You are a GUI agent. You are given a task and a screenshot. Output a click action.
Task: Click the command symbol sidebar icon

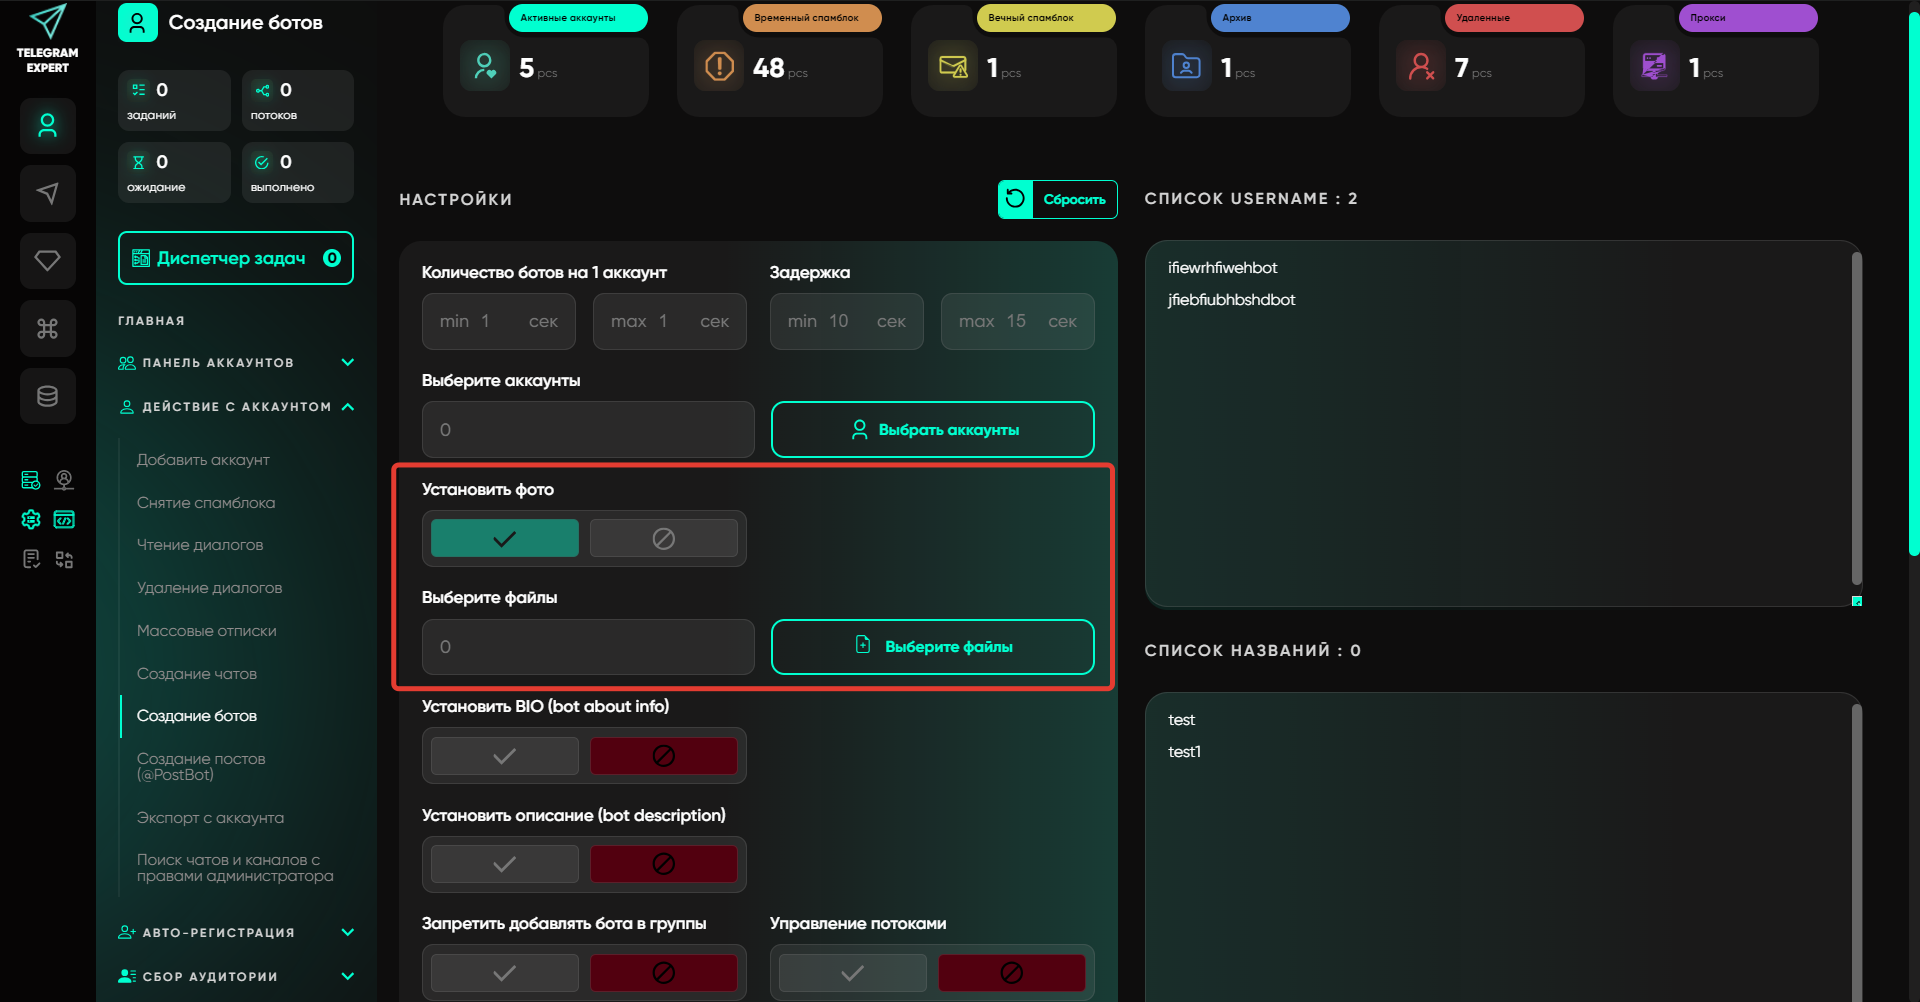click(47, 329)
